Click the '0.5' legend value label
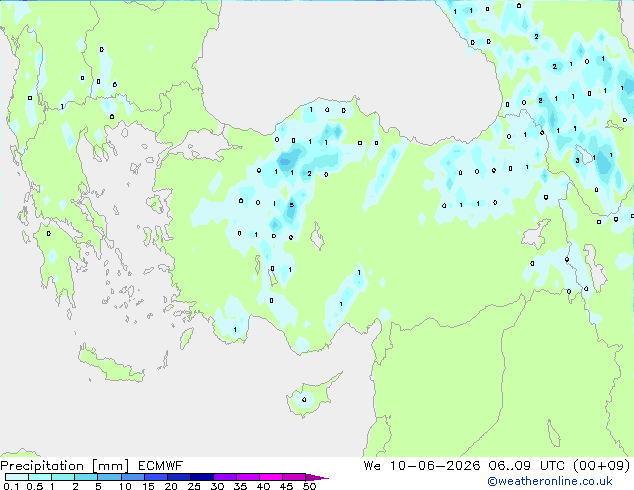The height and width of the screenshot is (490, 634). (x=35, y=486)
